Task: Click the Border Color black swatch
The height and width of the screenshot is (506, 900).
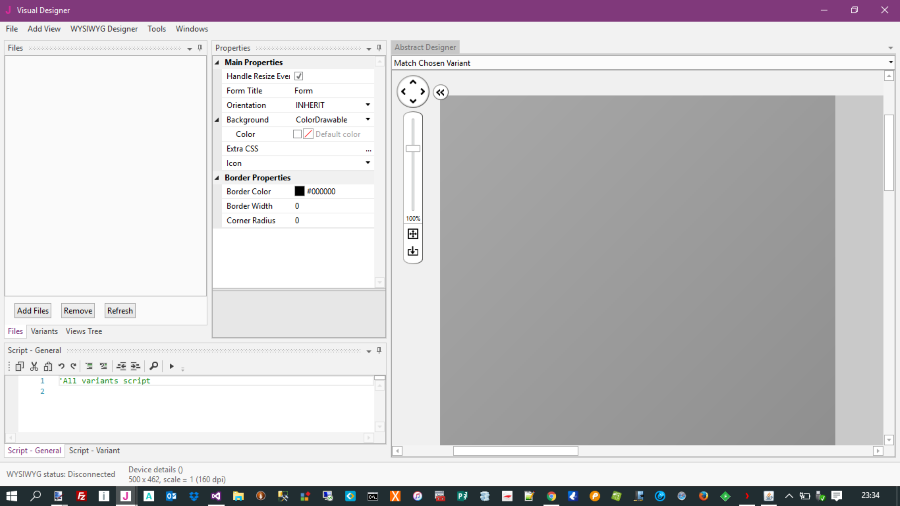Action: click(300, 192)
